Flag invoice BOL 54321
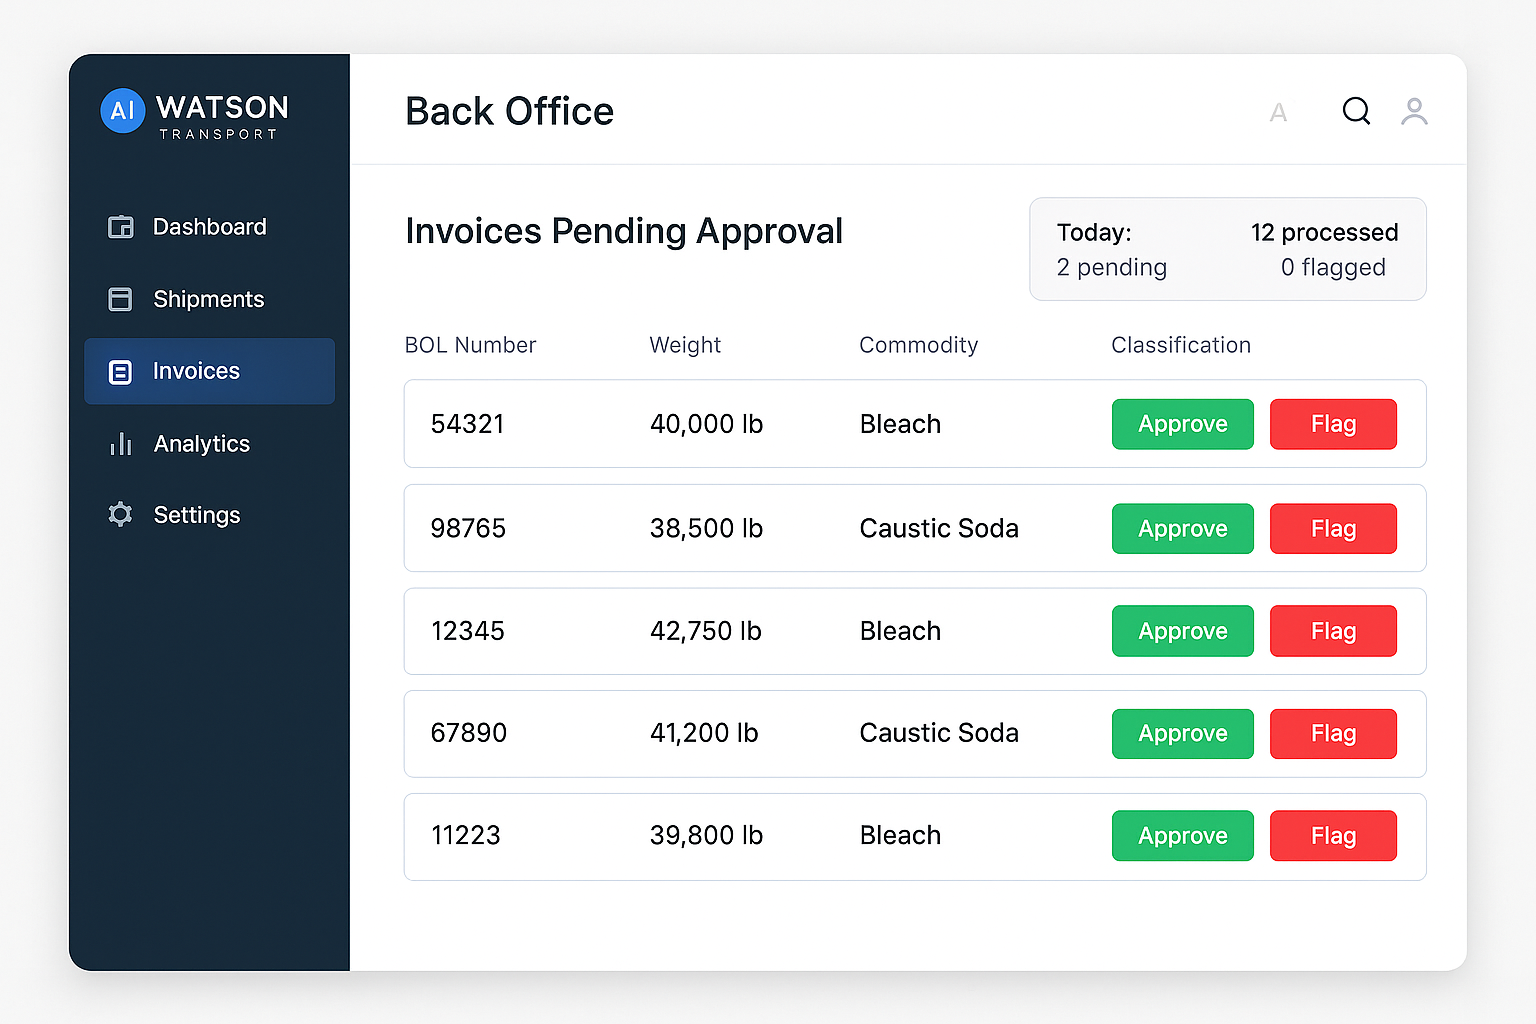This screenshot has width=1536, height=1024. (1333, 424)
